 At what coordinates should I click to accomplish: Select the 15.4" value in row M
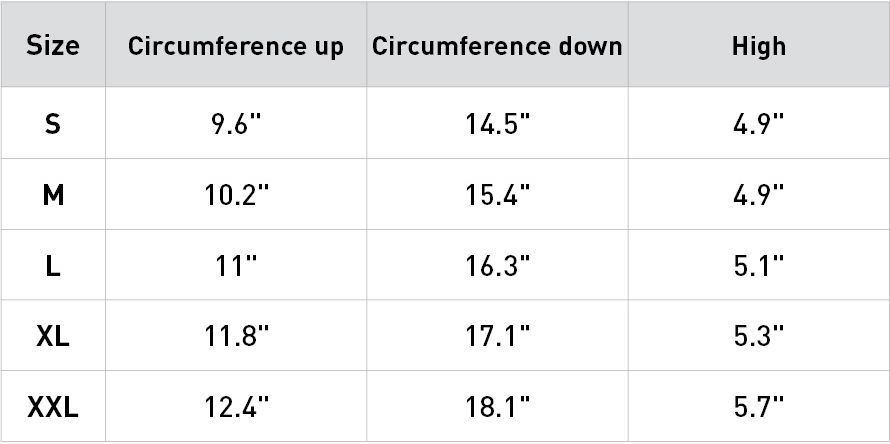(x=497, y=195)
